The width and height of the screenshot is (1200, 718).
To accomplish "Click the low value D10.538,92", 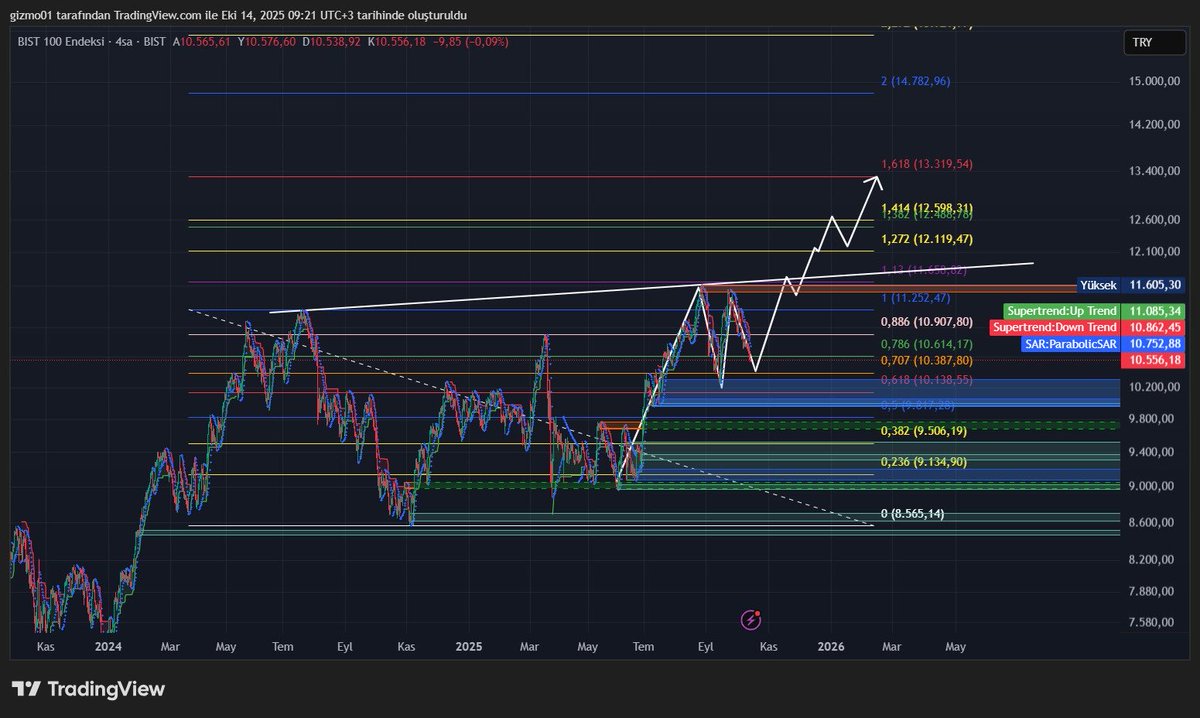I will 333,42.
